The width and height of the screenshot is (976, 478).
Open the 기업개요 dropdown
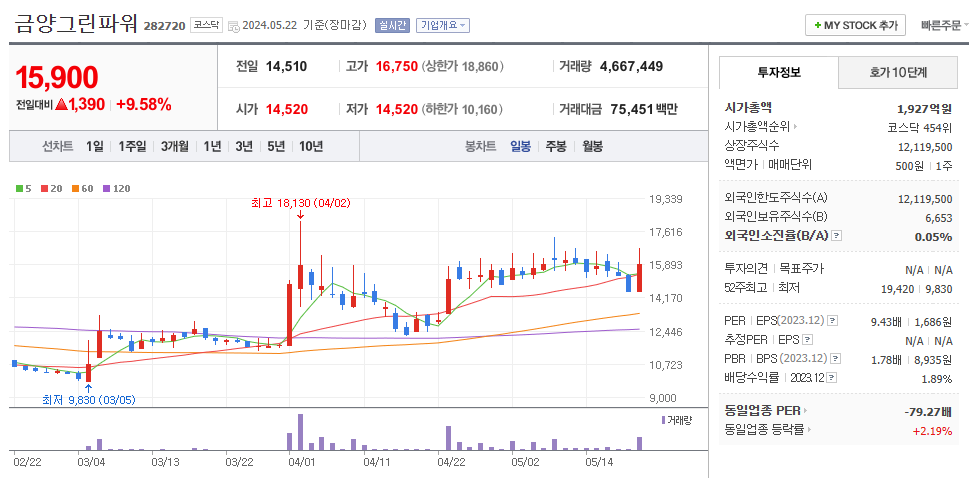point(443,26)
